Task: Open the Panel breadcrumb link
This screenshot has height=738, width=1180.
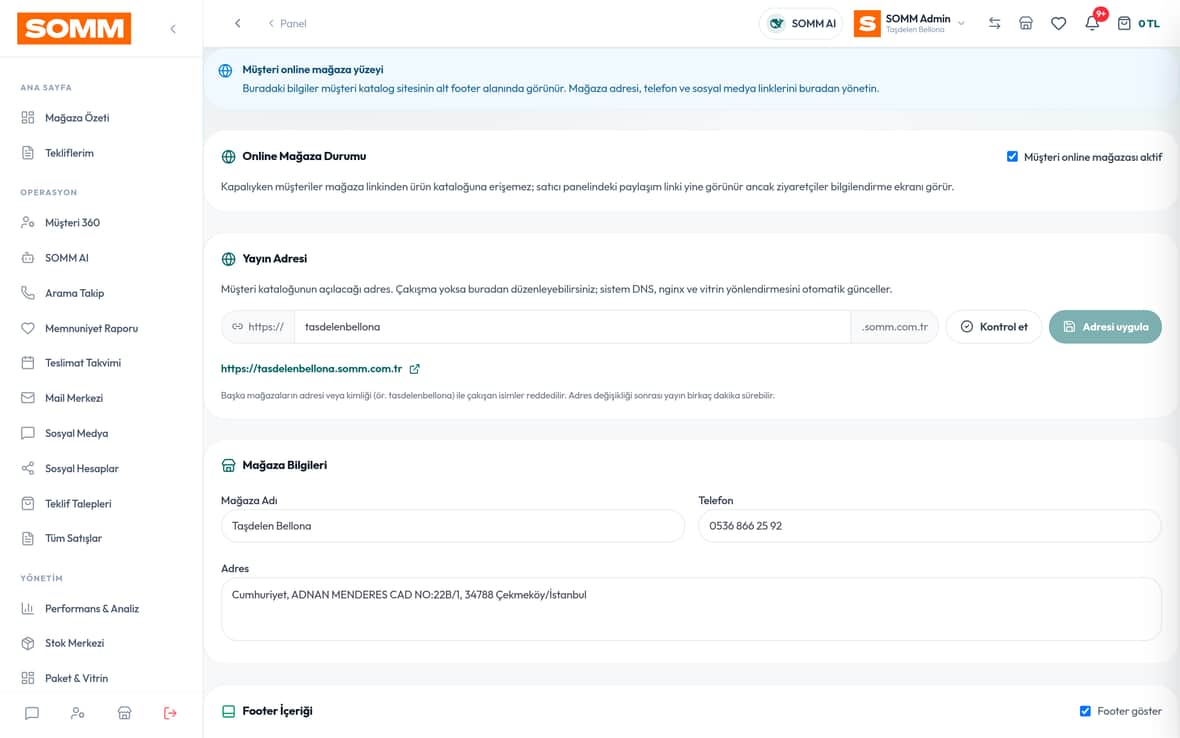Action: [287, 23]
